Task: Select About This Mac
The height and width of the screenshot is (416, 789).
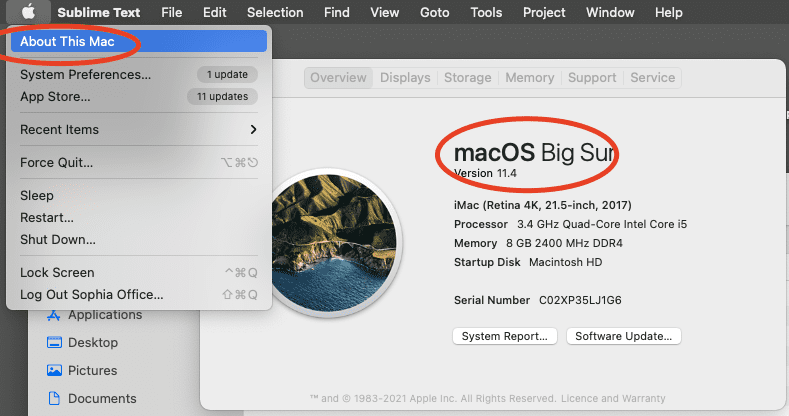Action: (139, 41)
